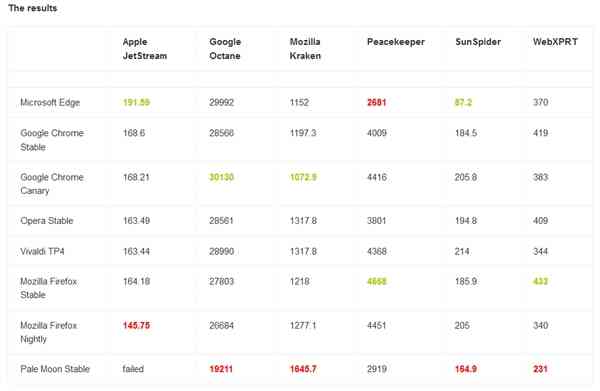The width and height of the screenshot is (600, 391).
Task: Select the Google Octane column header
Action: pos(225,49)
